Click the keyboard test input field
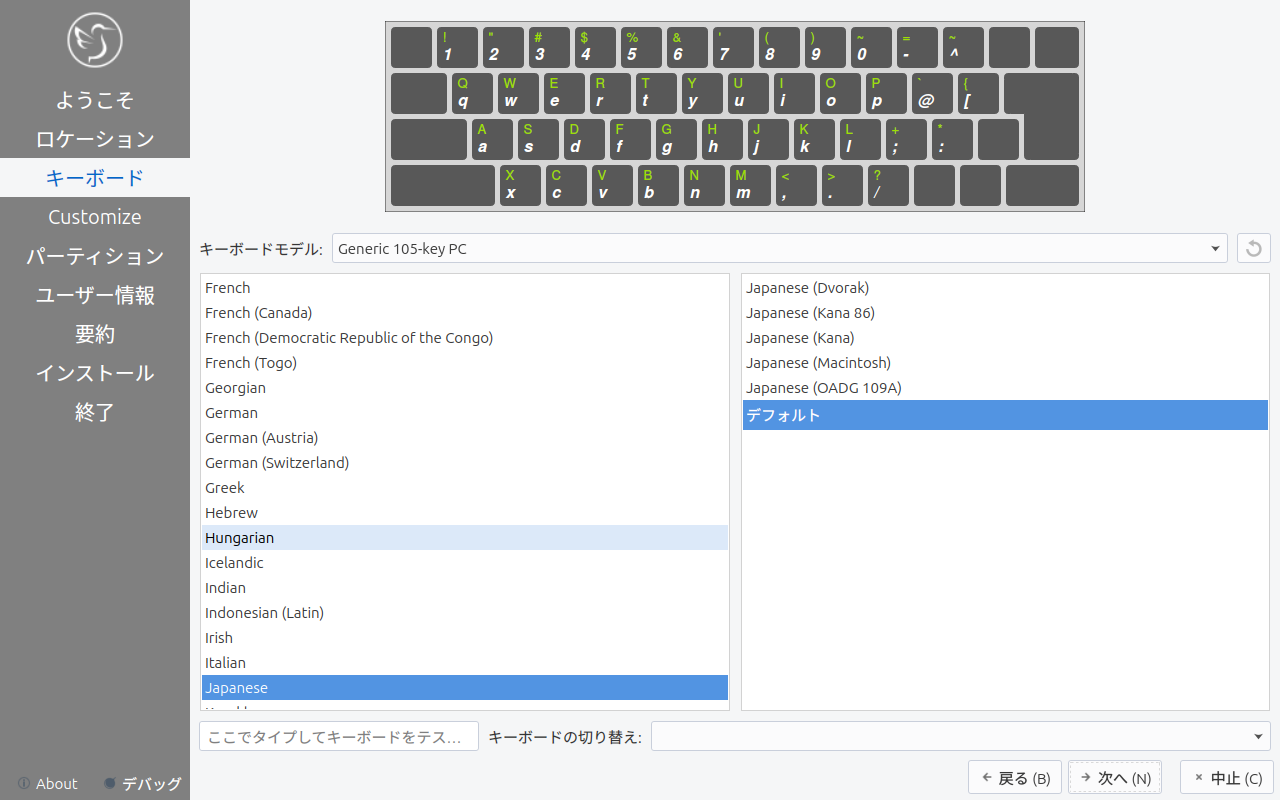This screenshot has height=800, width=1280. [339, 736]
